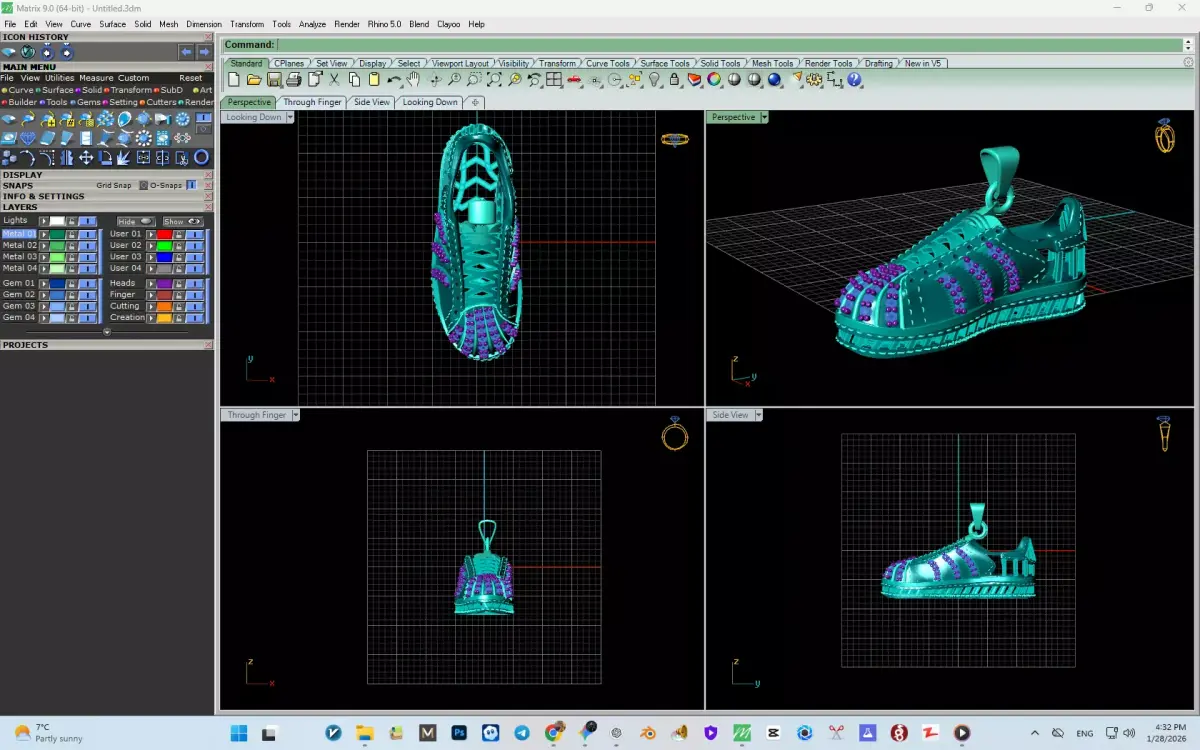Click the User 01 red color swatch
The width and height of the screenshot is (1200, 750).
(165, 234)
